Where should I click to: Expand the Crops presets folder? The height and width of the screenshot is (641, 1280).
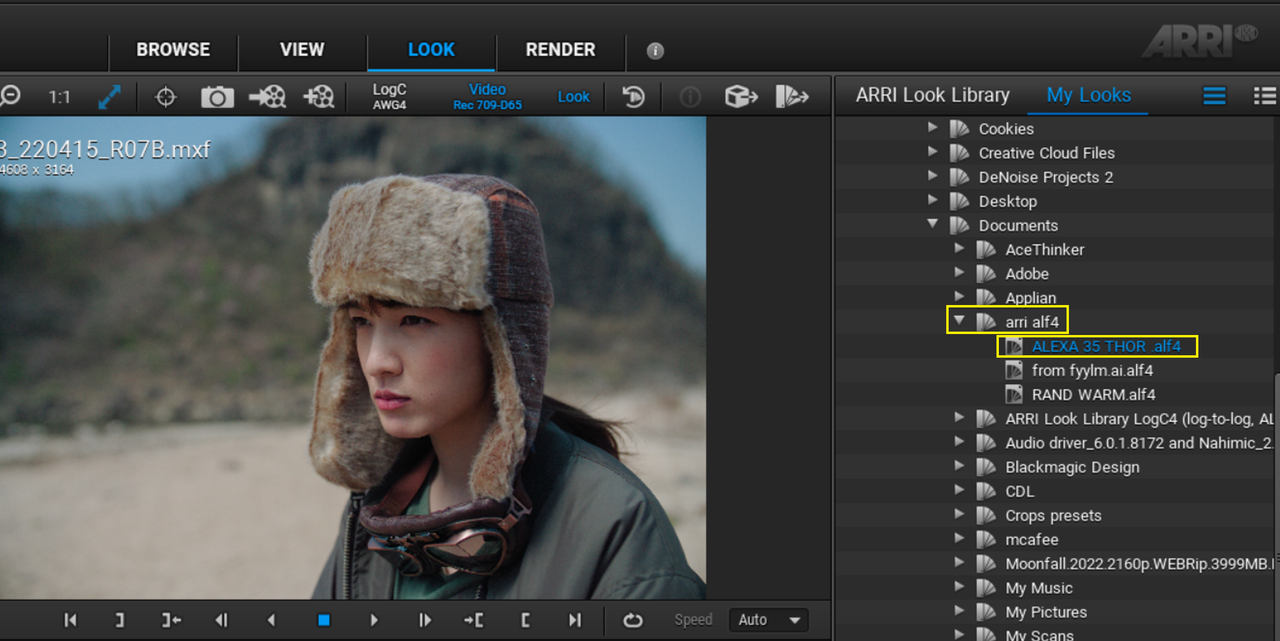coord(960,515)
